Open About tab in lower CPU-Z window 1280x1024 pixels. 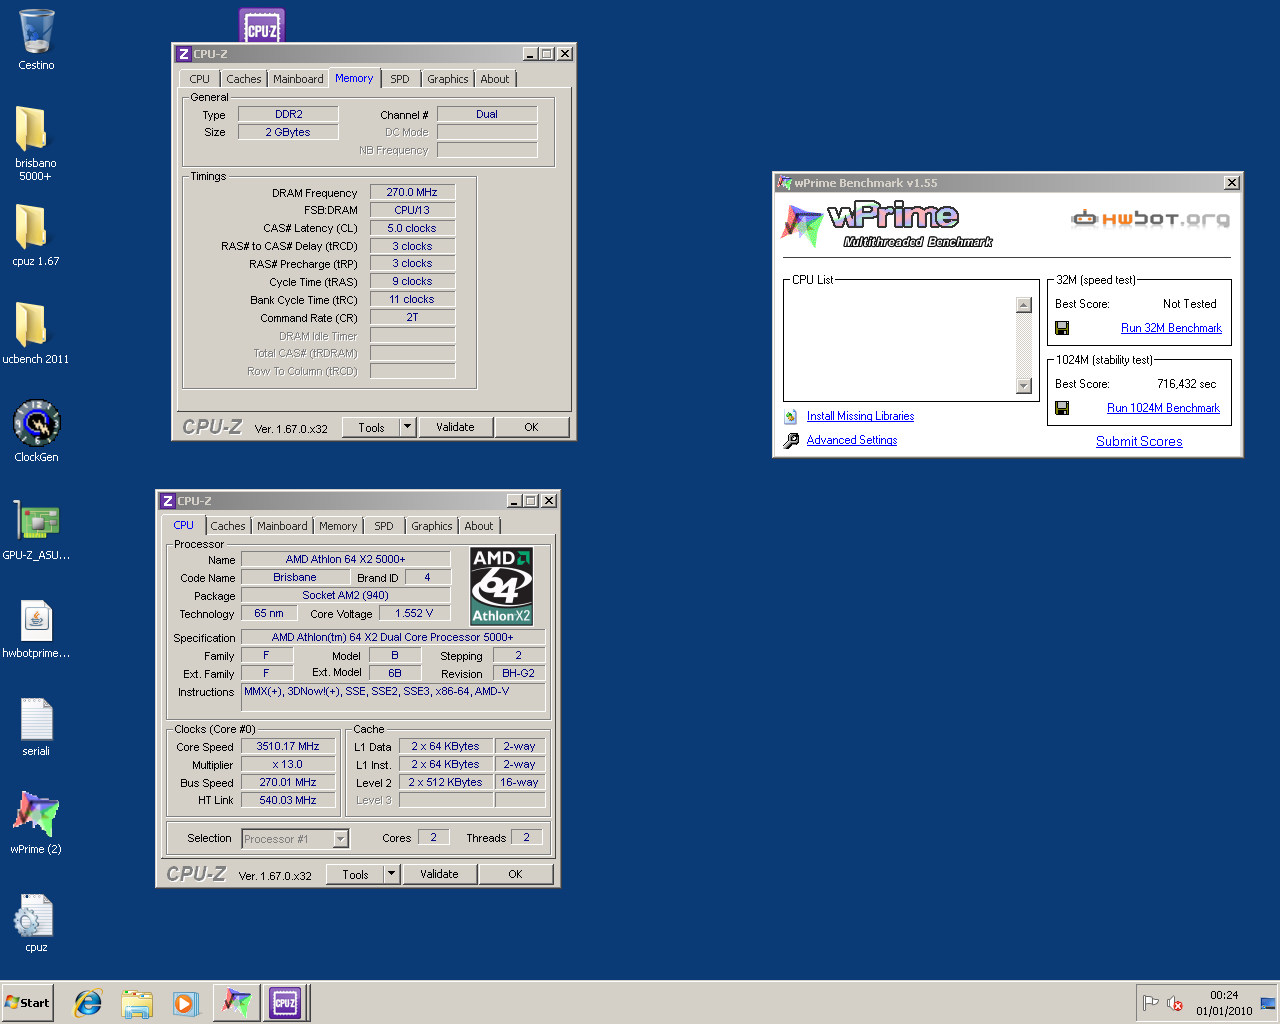[x=479, y=526]
